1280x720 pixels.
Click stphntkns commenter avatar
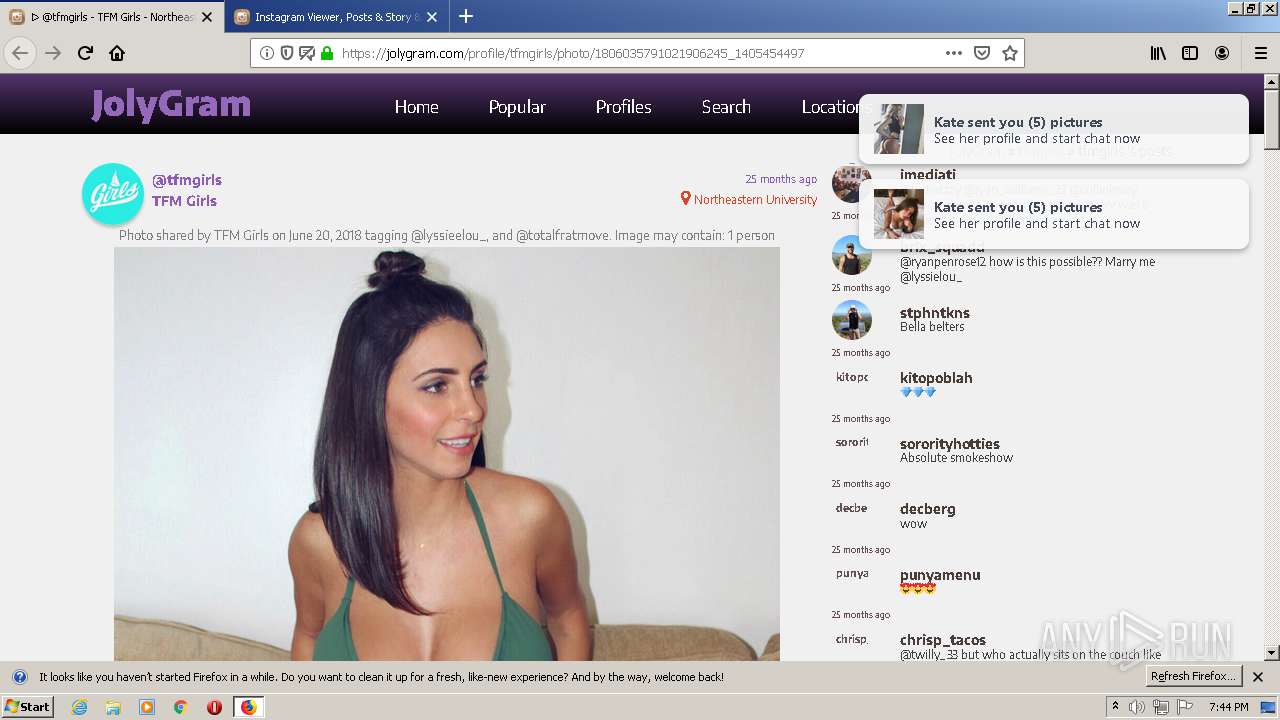click(852, 320)
